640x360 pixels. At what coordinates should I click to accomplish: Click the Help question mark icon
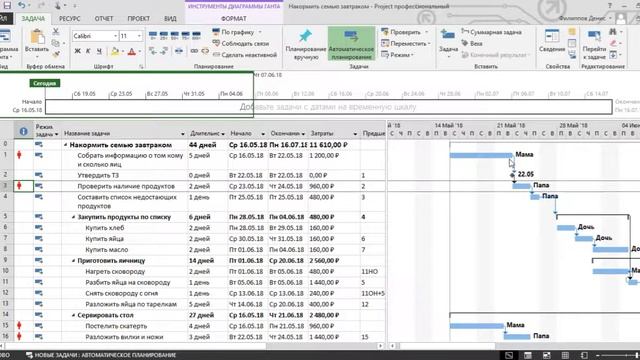pos(610,6)
